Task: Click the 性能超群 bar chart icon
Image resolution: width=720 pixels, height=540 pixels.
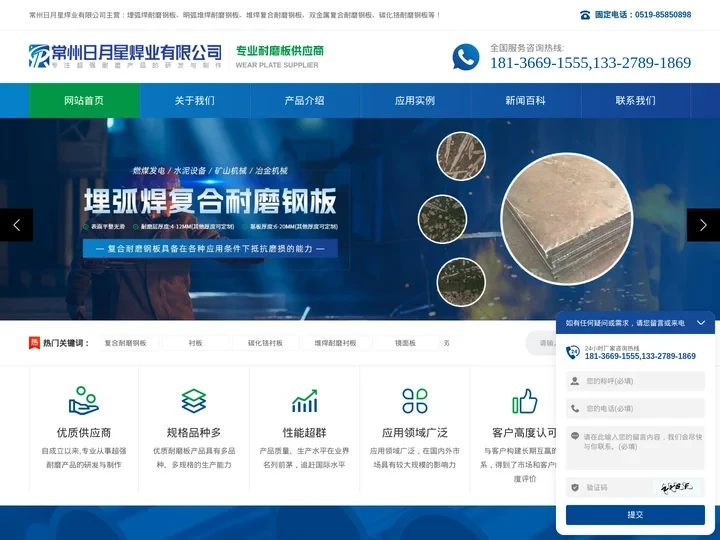Action: [305, 401]
